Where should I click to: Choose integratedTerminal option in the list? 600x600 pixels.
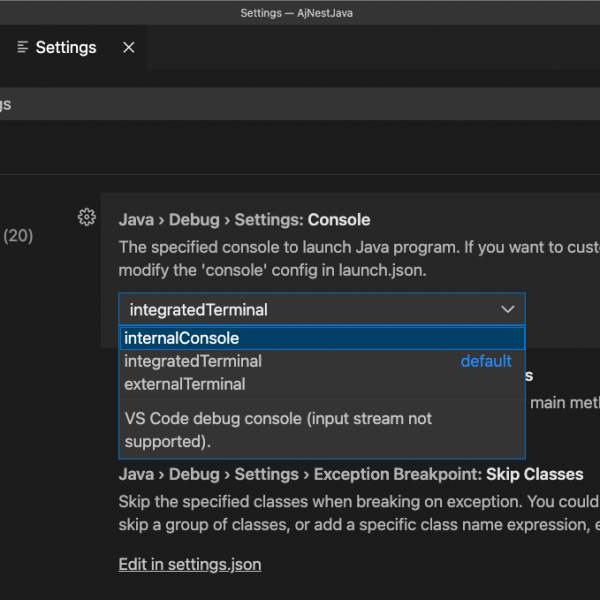coord(193,361)
